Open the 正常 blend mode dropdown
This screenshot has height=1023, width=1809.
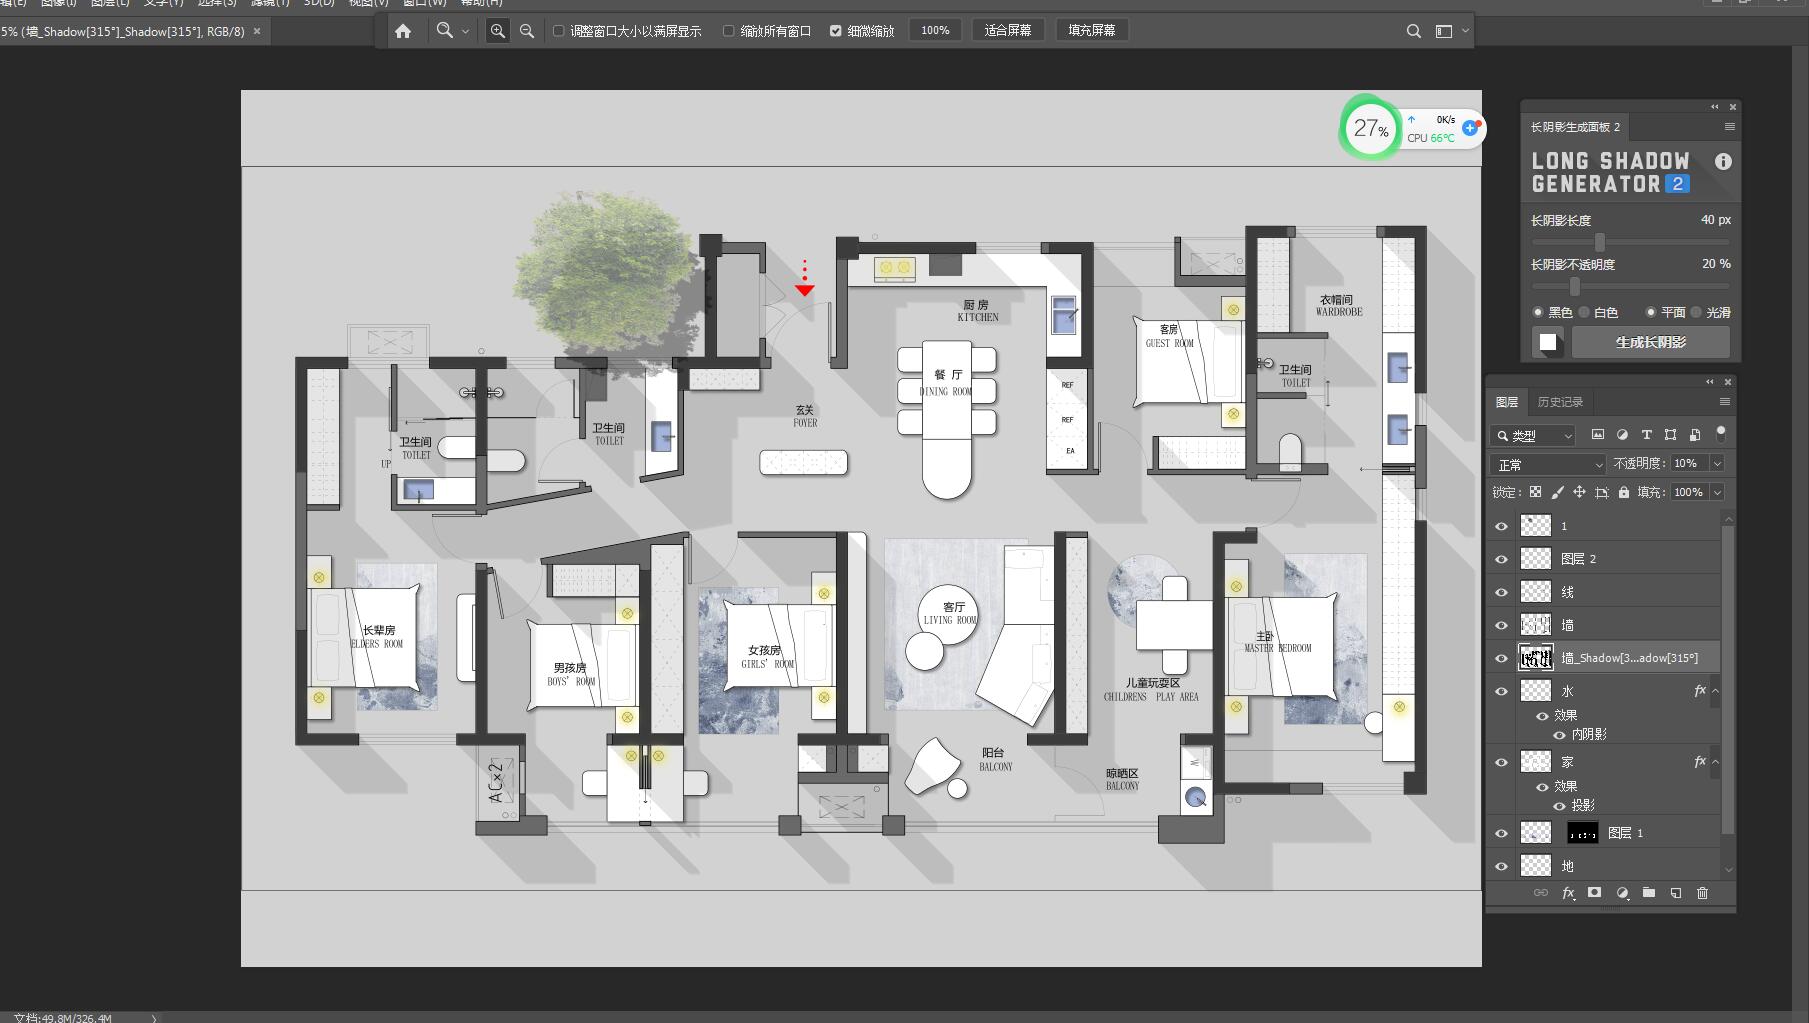[1548, 464]
